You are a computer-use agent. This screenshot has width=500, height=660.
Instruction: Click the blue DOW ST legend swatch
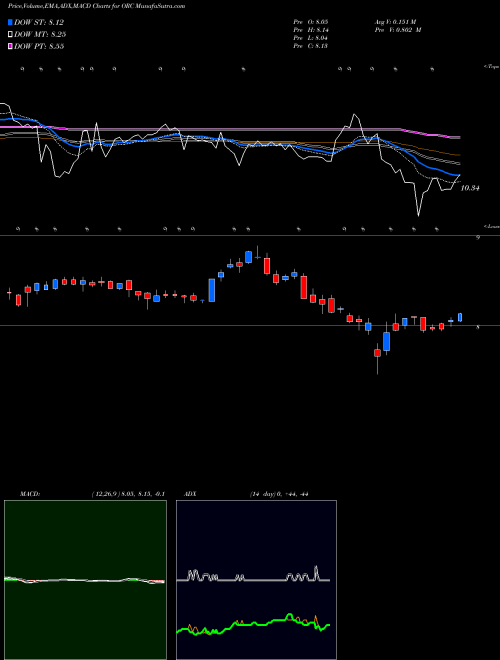pyautogui.click(x=11, y=22)
